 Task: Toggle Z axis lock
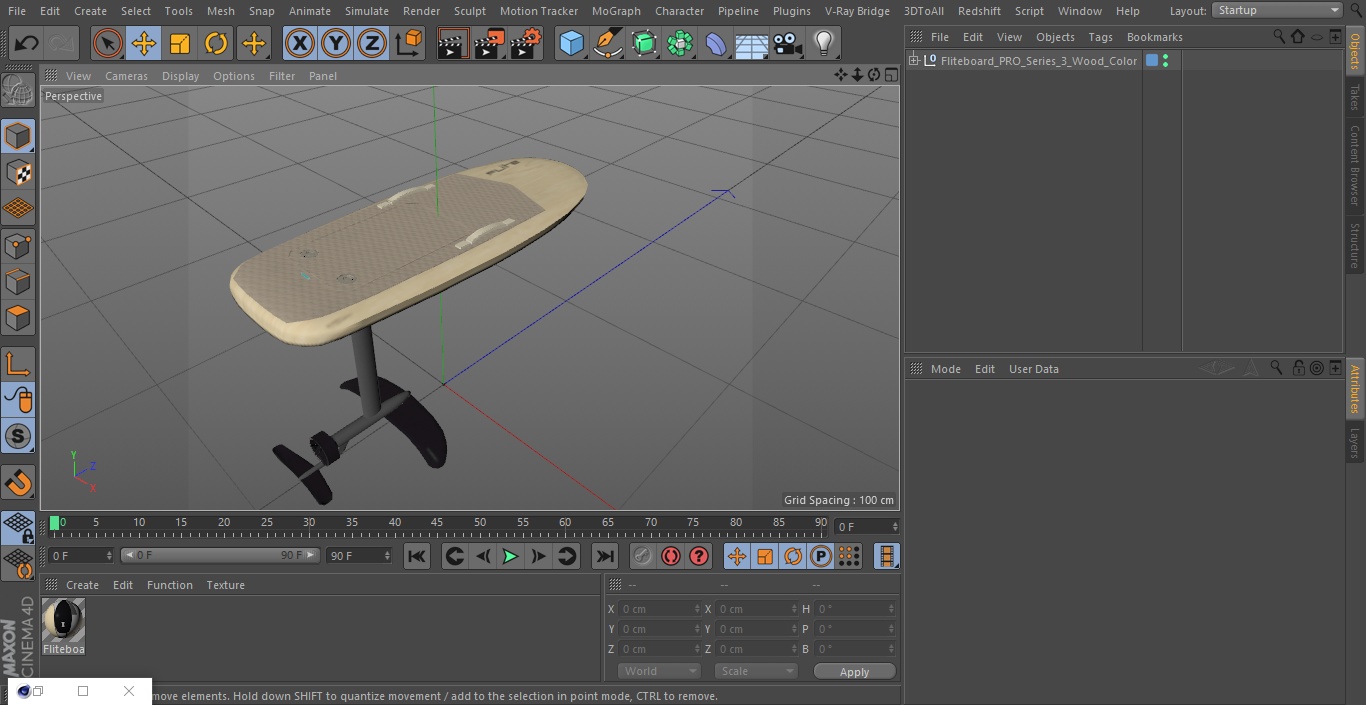coord(372,43)
